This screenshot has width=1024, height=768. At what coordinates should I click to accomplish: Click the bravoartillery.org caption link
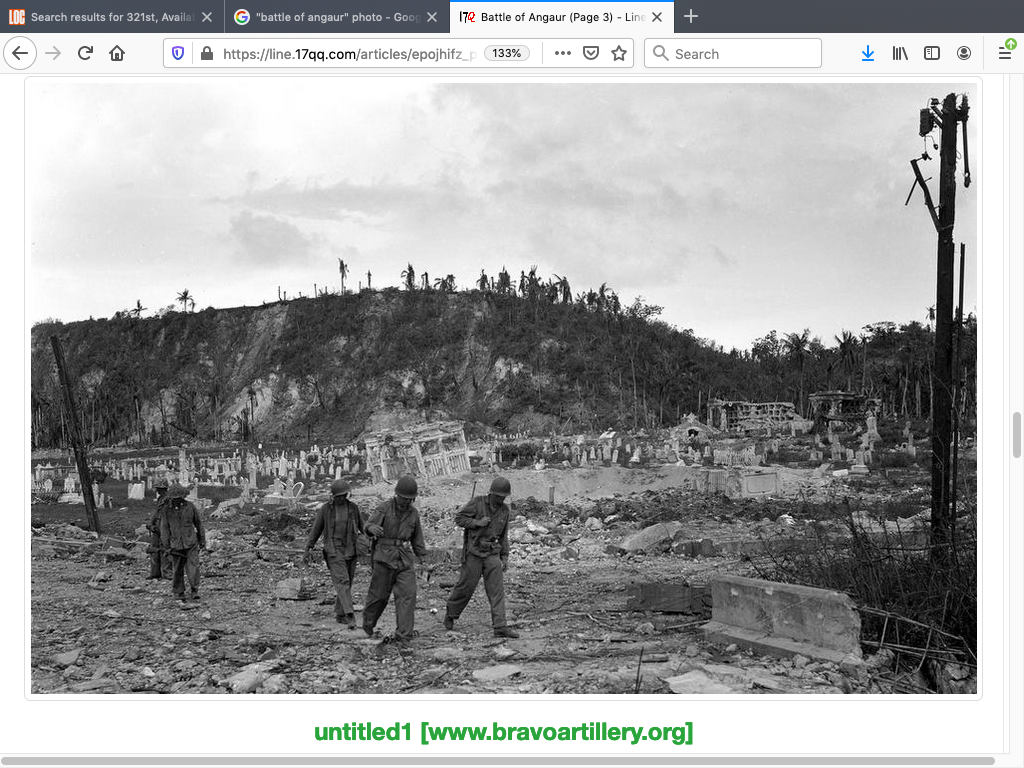coord(503,732)
